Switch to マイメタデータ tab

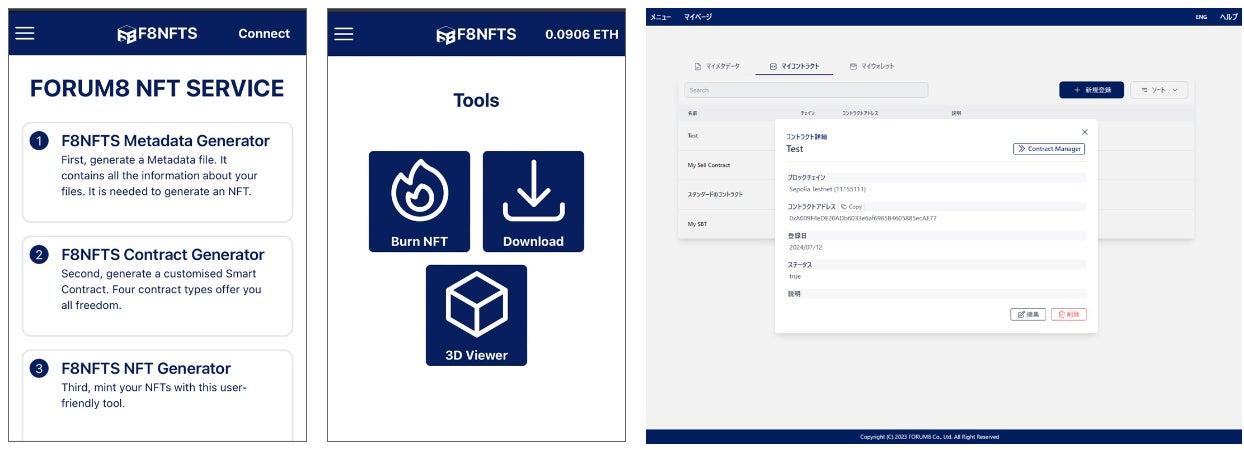717,66
